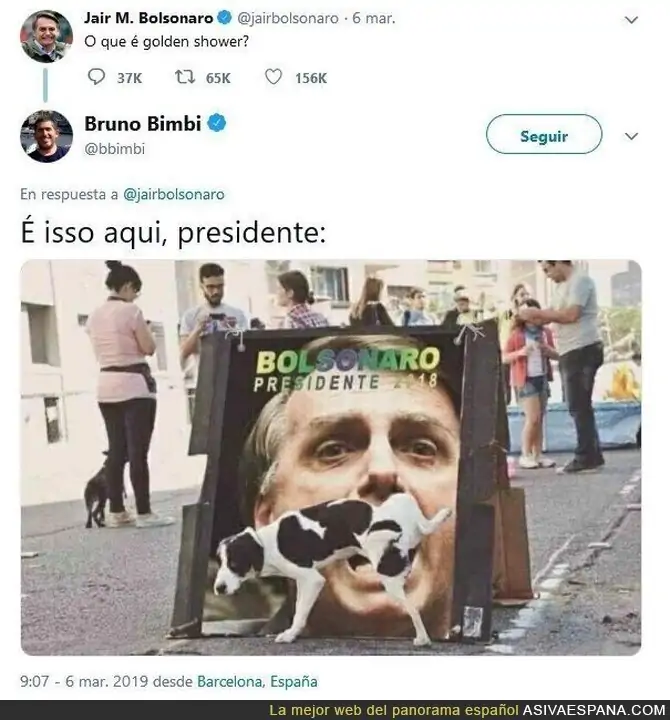Open the Barcelona, España location link
Image resolution: width=670 pixels, height=720 pixels.
tap(257, 681)
